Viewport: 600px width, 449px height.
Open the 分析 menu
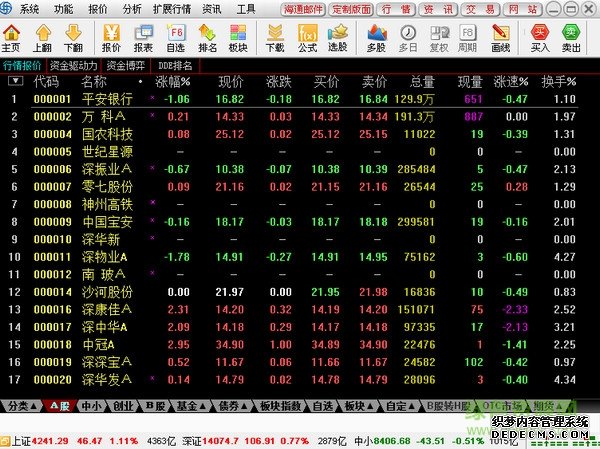tap(132, 9)
